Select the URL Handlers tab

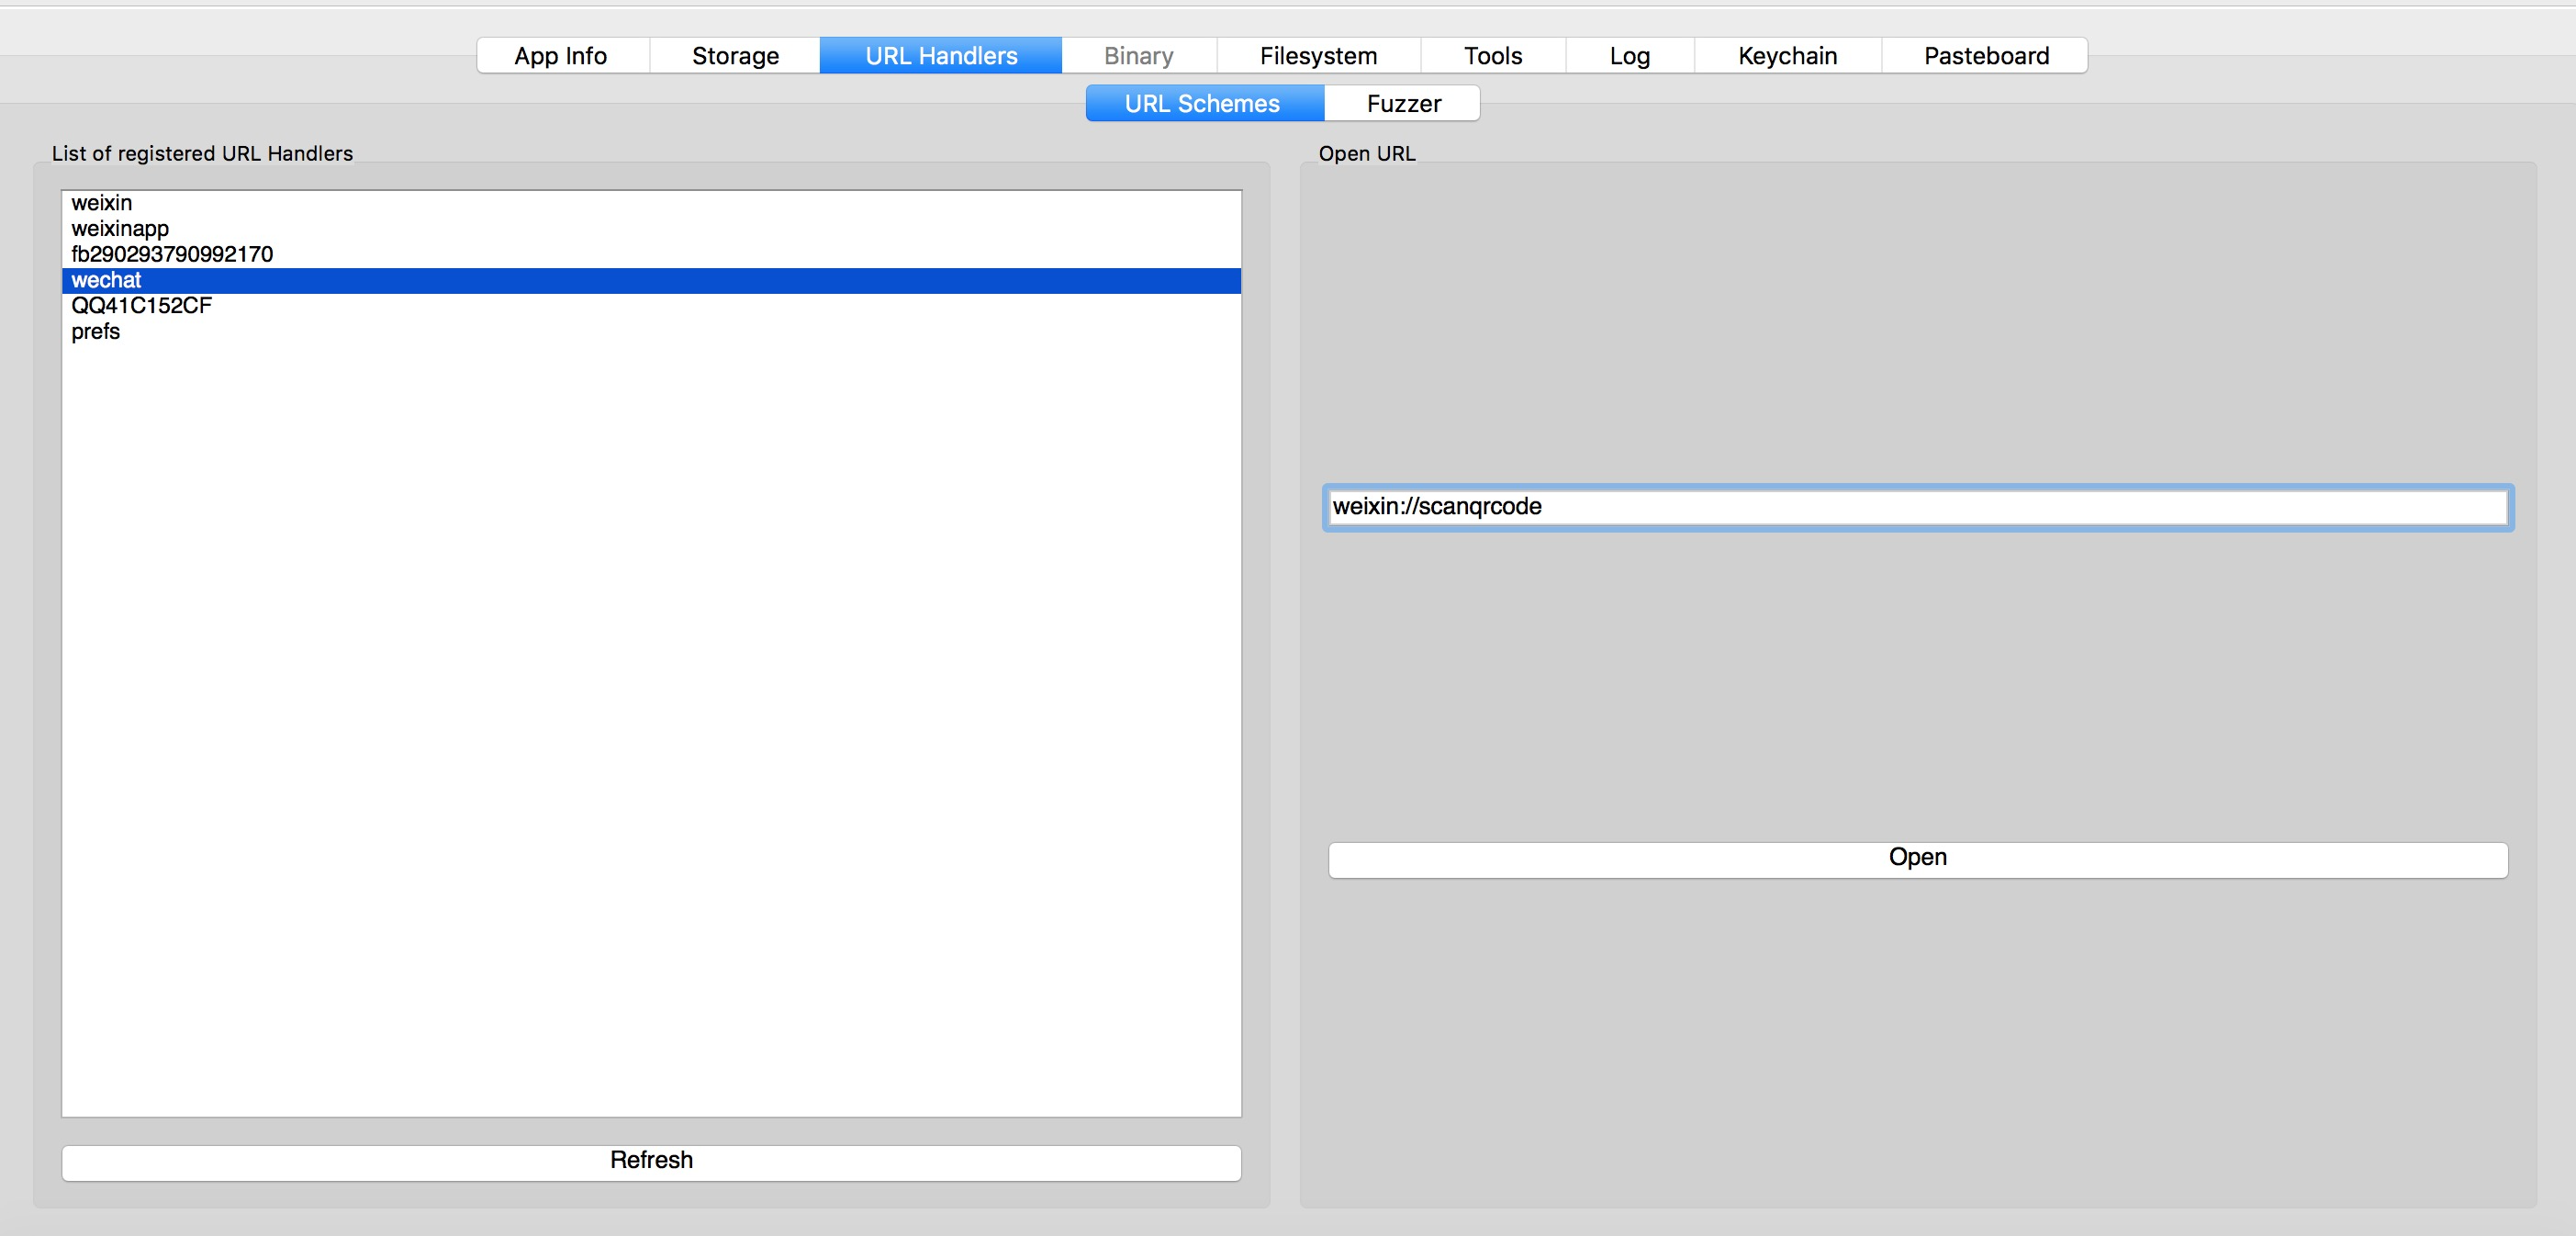click(941, 56)
